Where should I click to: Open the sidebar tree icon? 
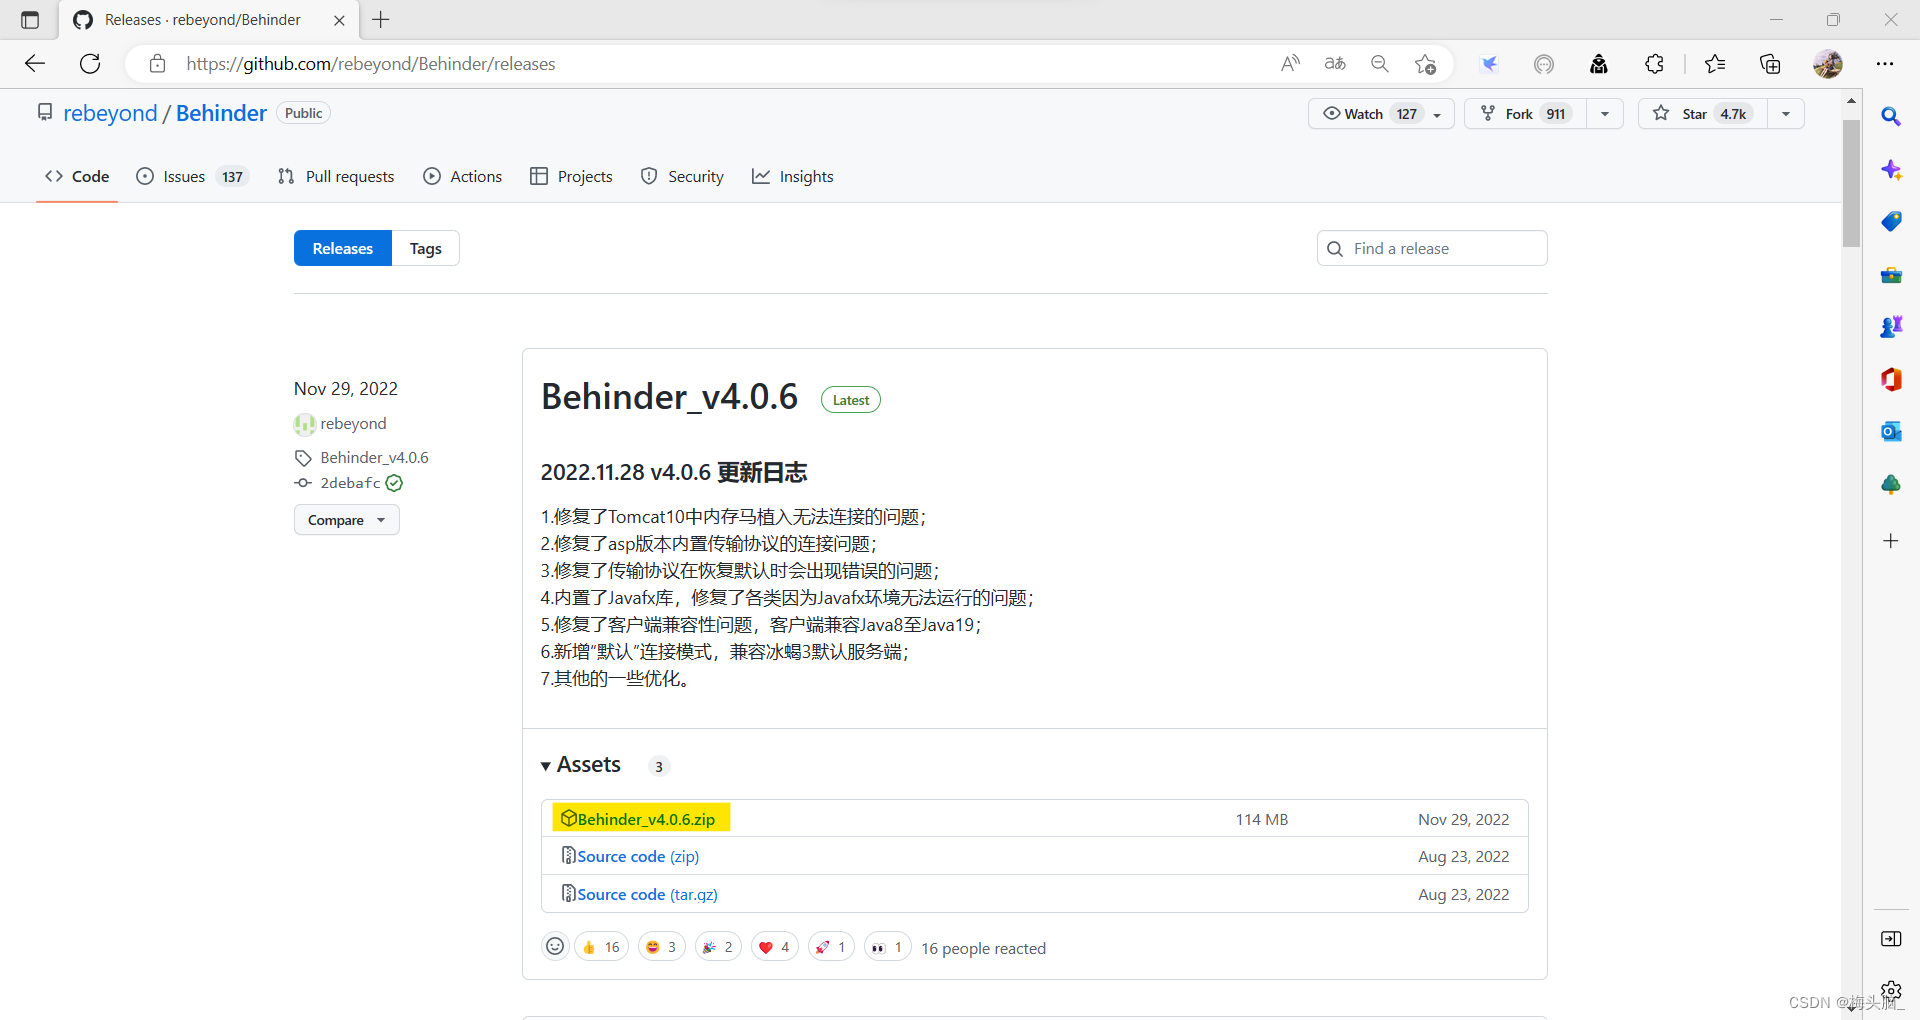(1891, 485)
